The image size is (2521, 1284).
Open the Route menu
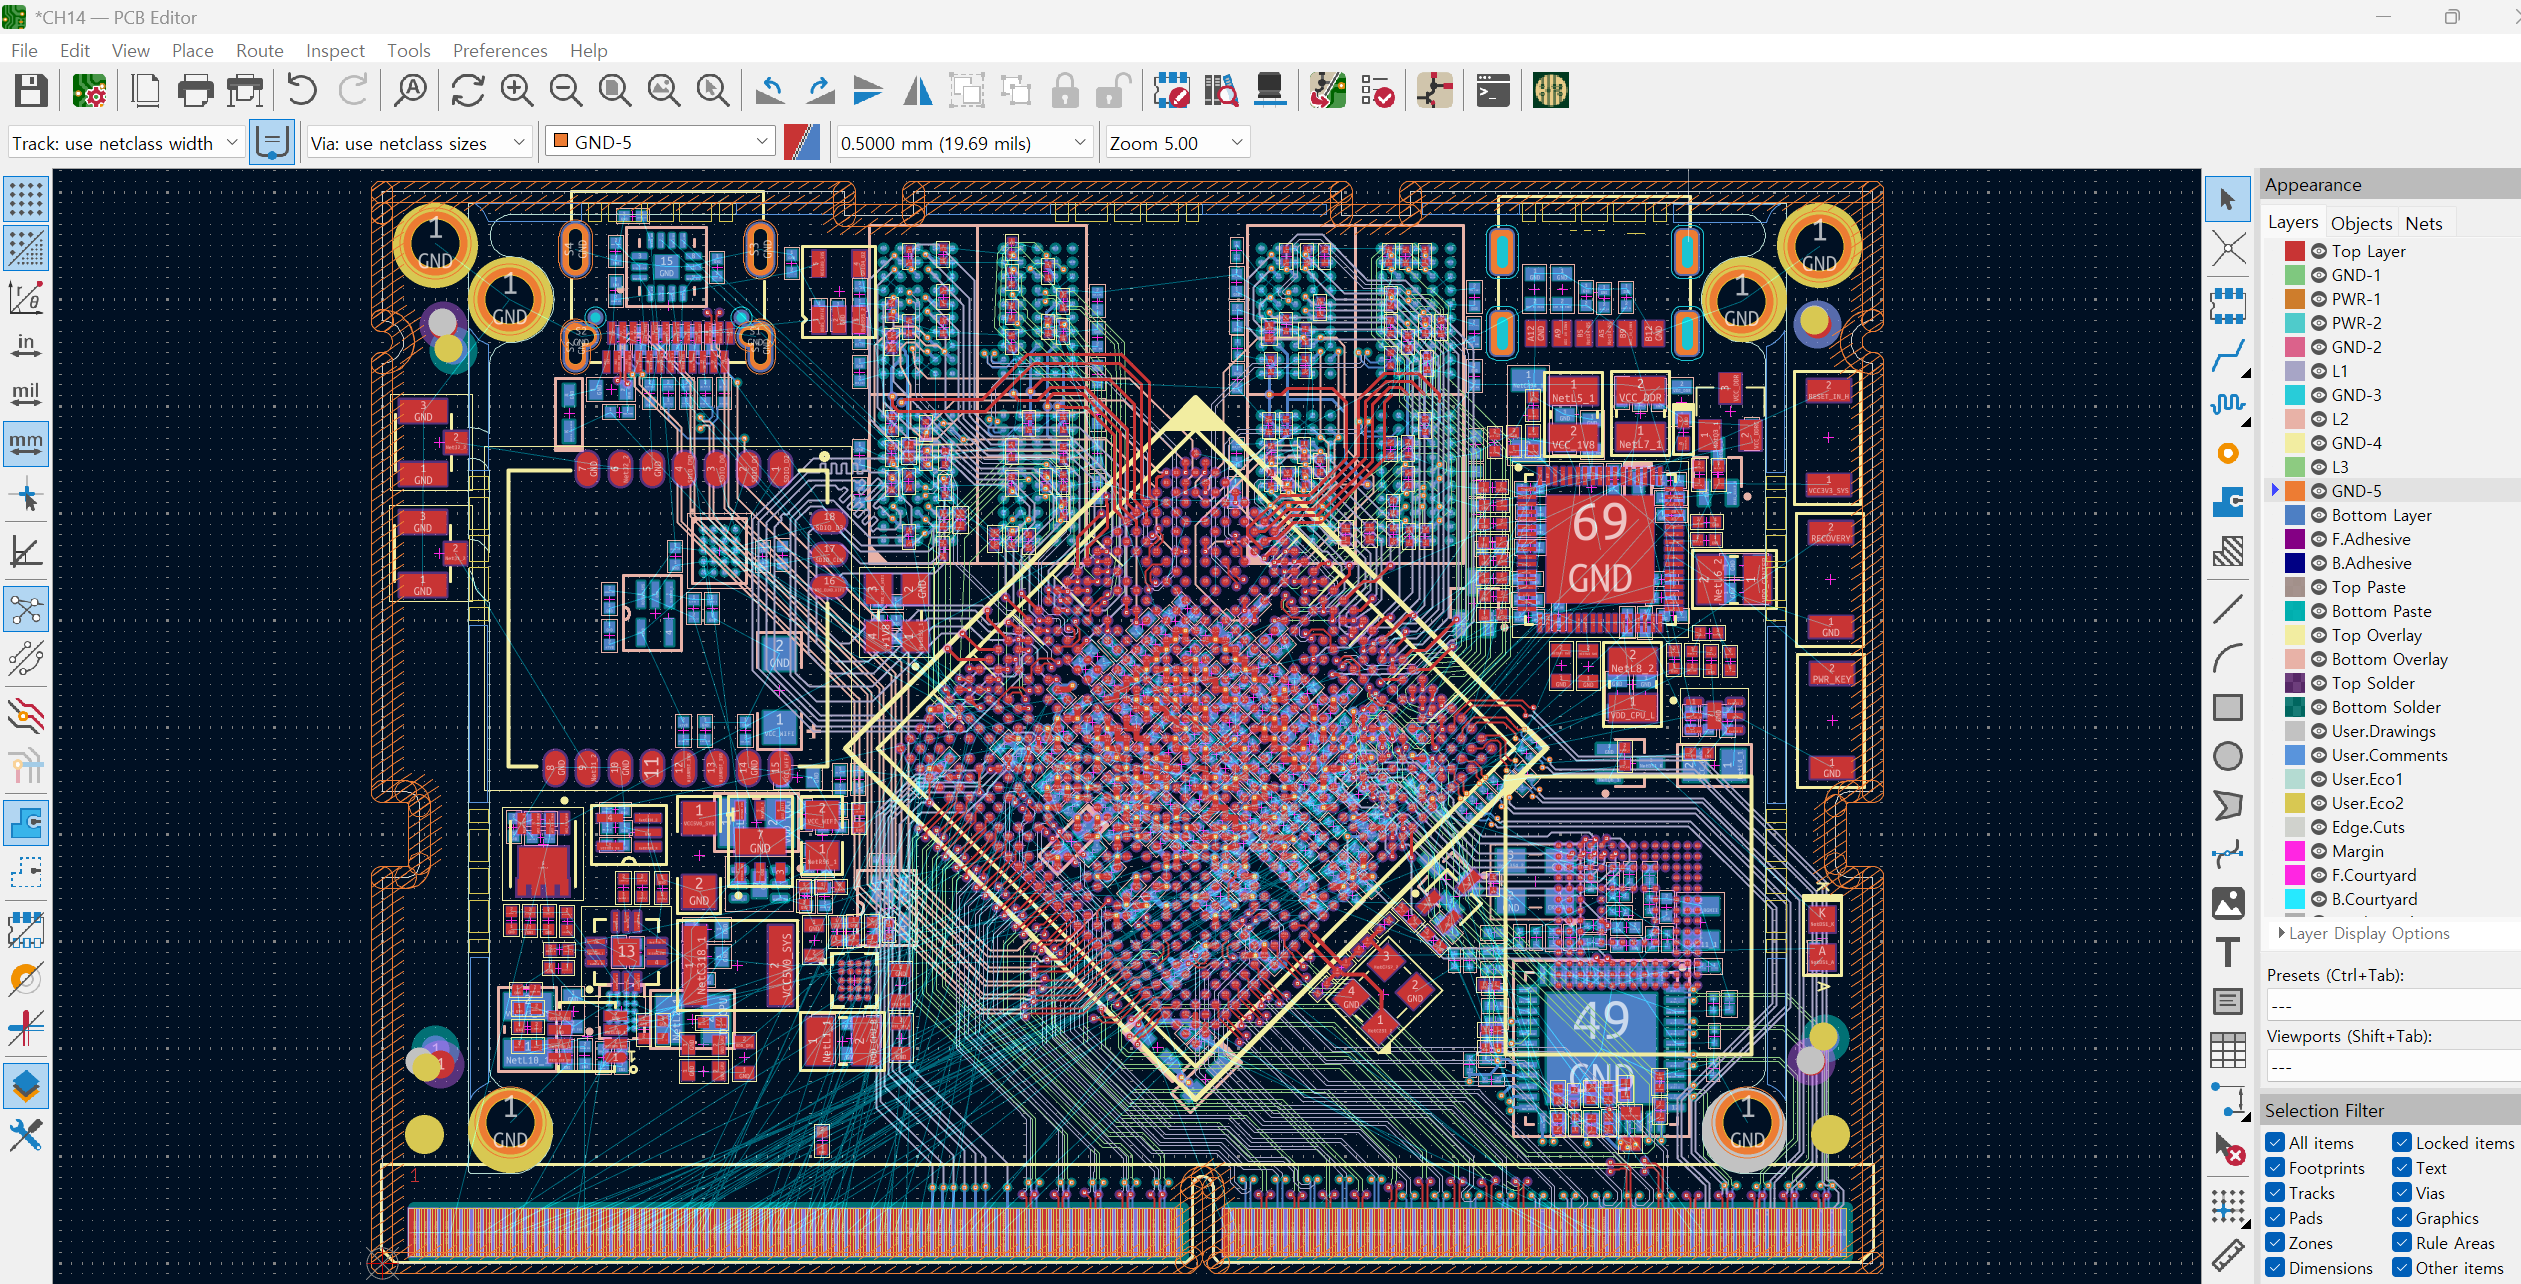[x=259, y=50]
